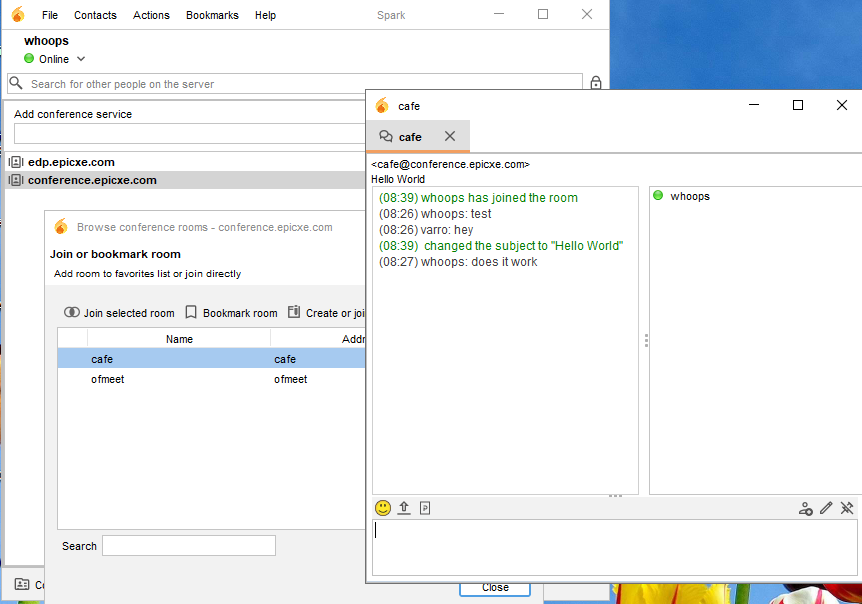Switch to the cafe chat tab

coord(410,137)
